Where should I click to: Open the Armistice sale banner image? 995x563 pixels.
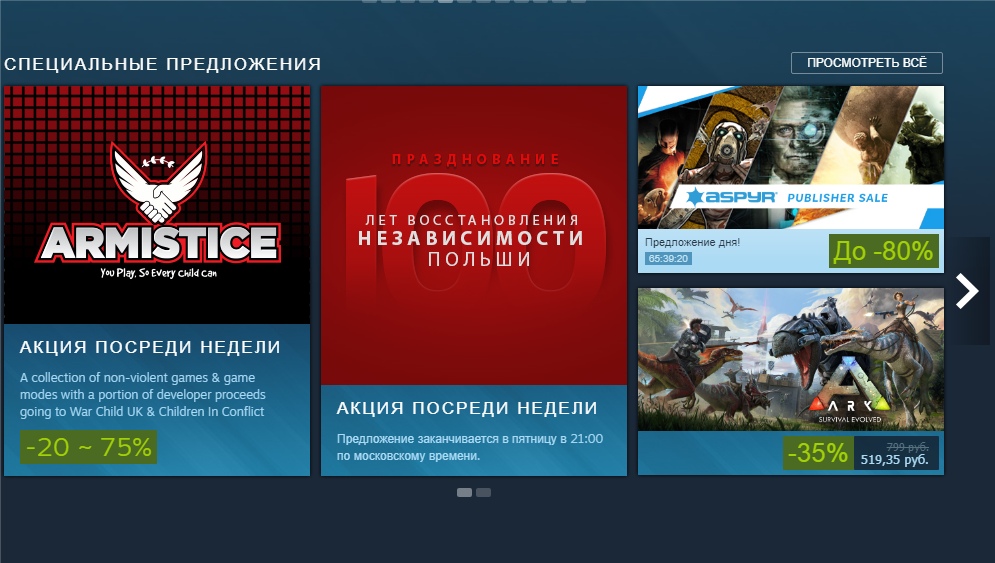coord(157,205)
